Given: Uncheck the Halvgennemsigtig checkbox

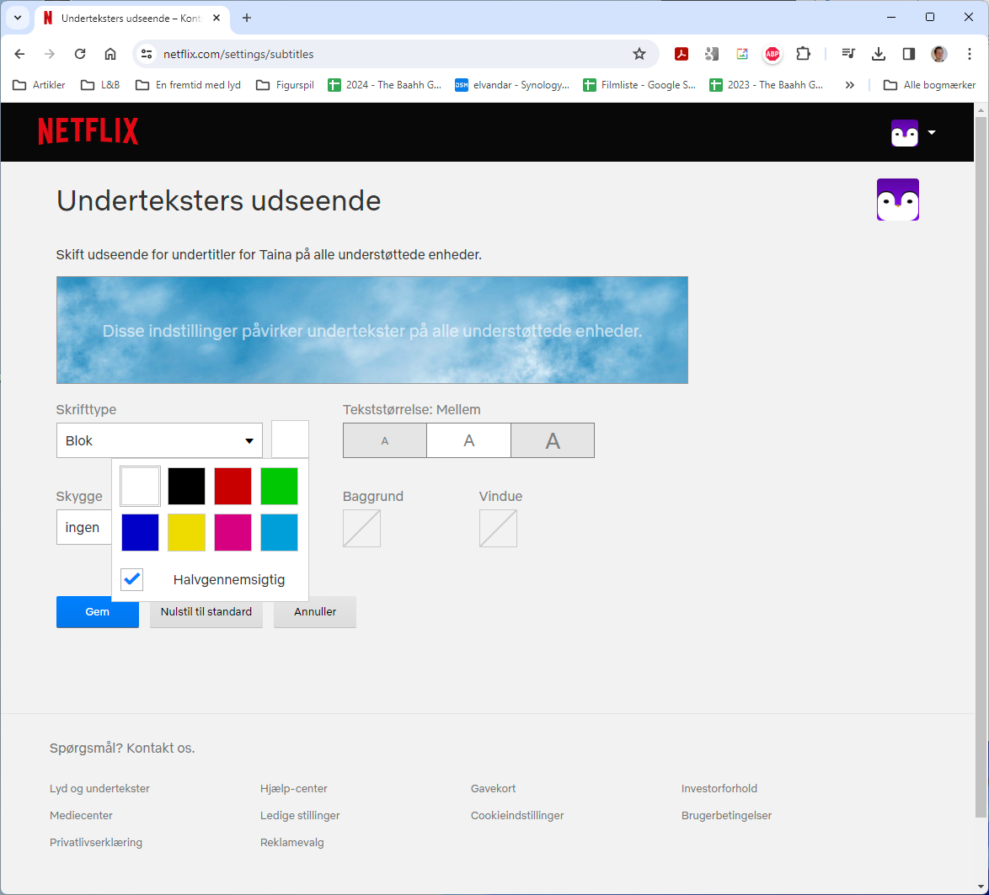Looking at the screenshot, I should 132,579.
